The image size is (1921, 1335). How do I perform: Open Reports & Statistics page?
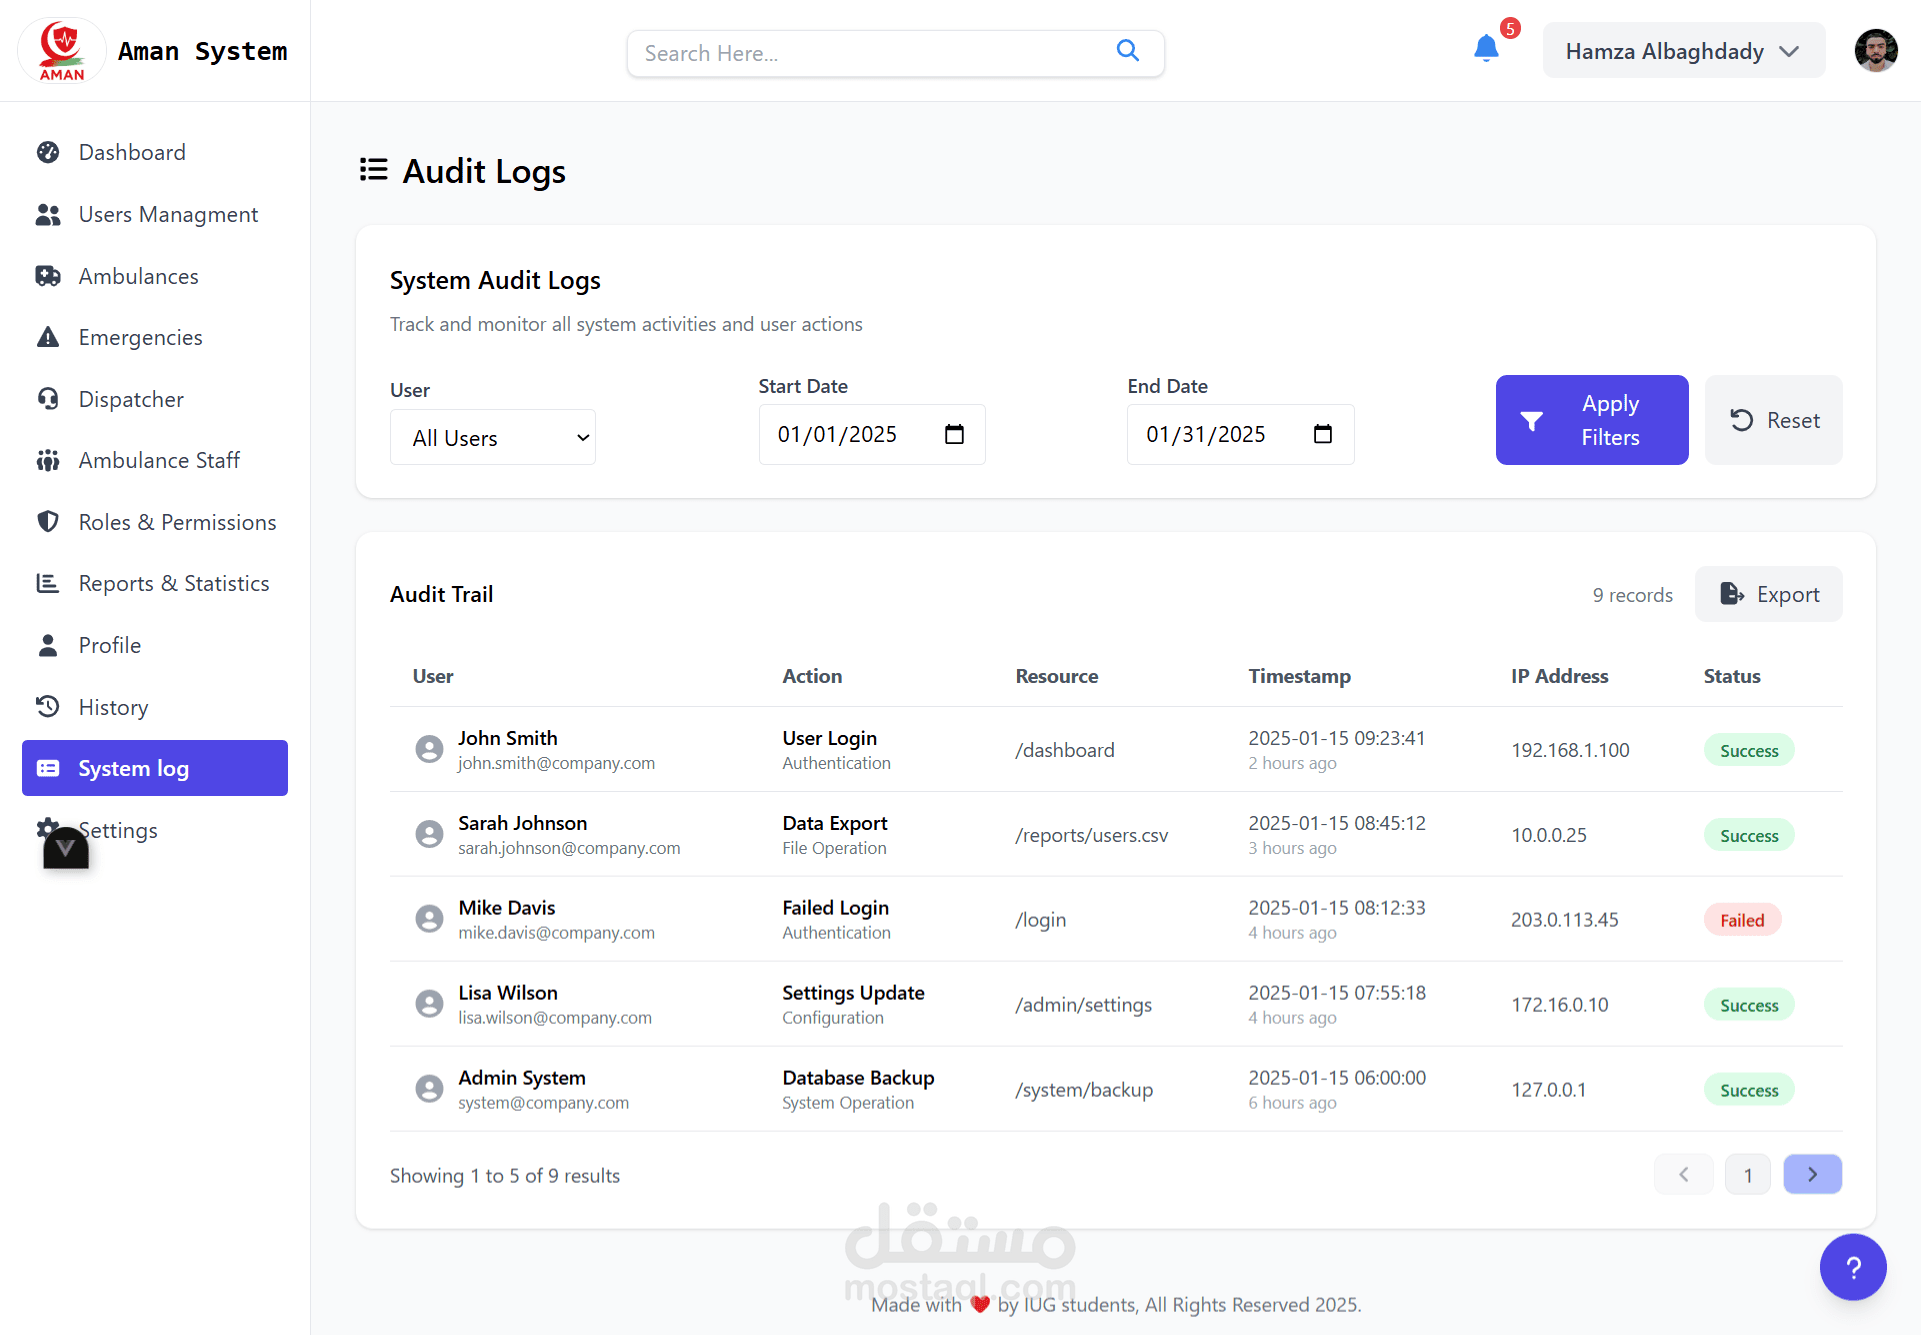[174, 583]
